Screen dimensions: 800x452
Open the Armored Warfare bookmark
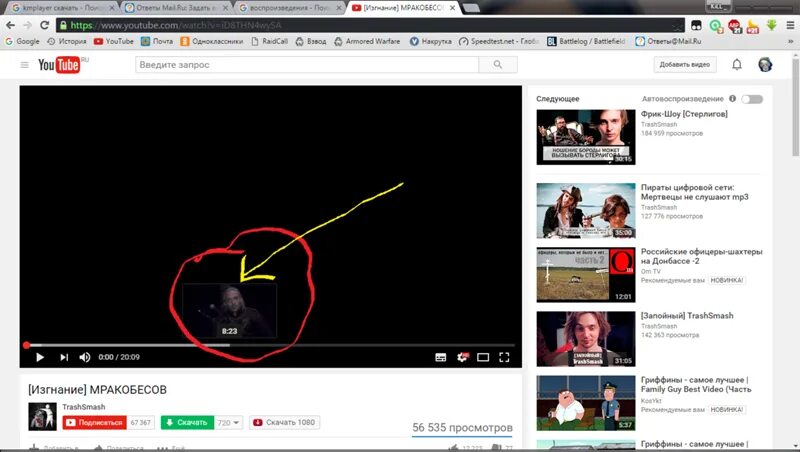[367, 41]
